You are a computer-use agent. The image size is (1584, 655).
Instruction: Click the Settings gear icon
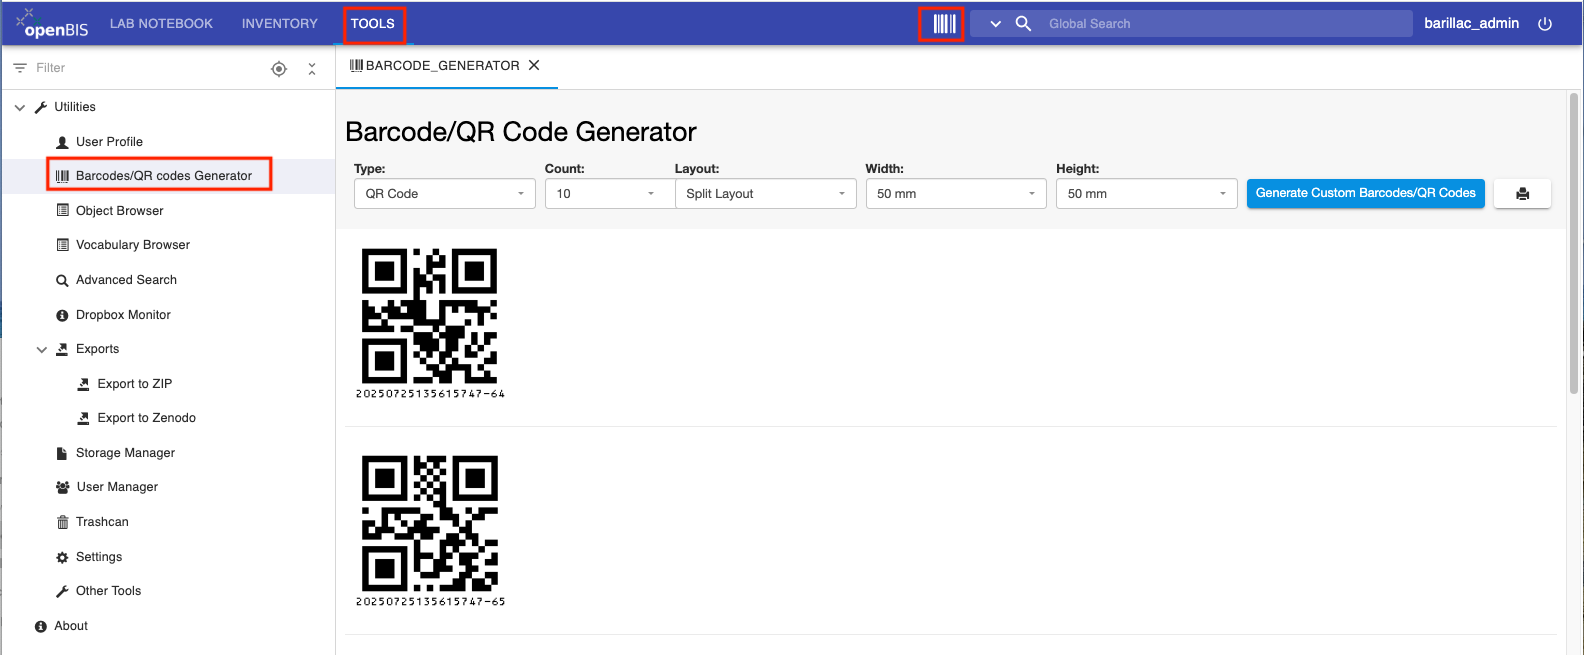pos(63,557)
